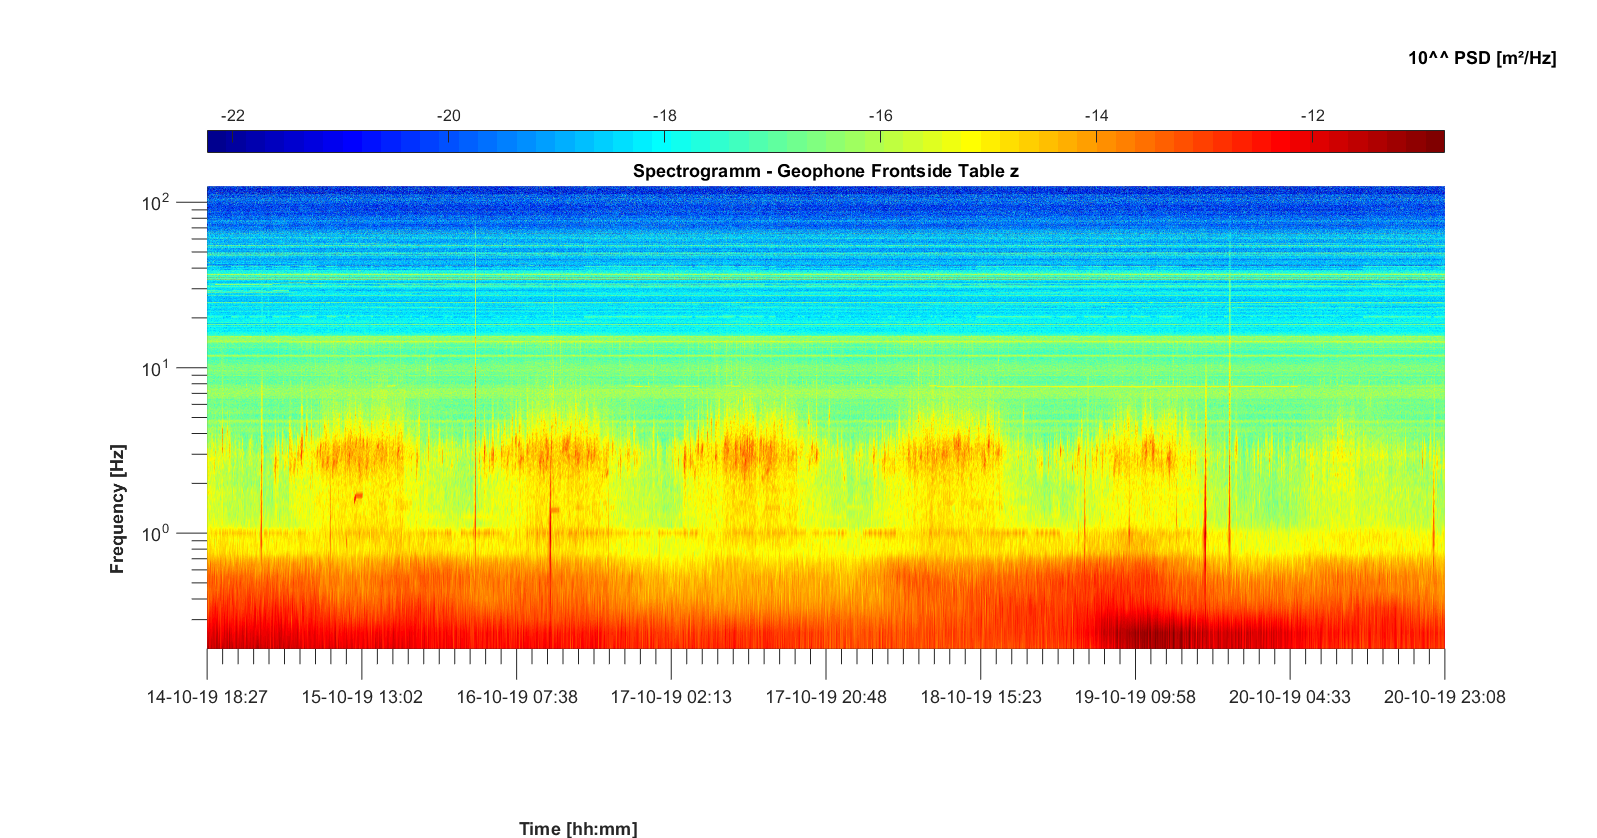1597x838 pixels.
Task: Click the '20-10-19 23:08' time label
Action: [x=1444, y=697]
